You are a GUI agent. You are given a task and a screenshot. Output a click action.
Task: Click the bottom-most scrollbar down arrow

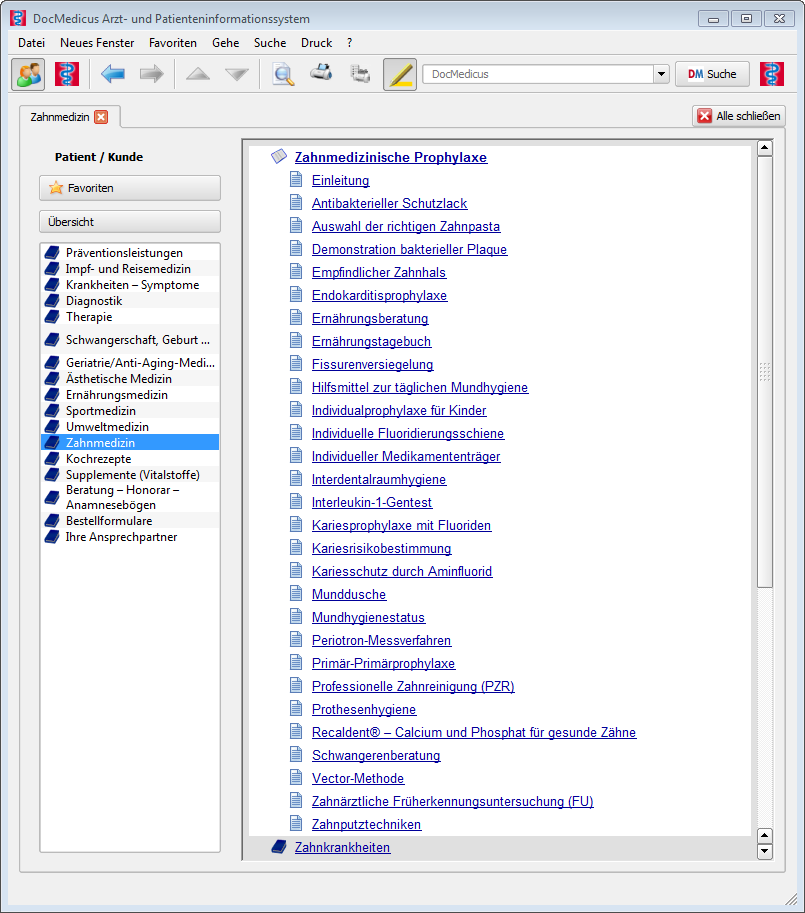(x=765, y=851)
